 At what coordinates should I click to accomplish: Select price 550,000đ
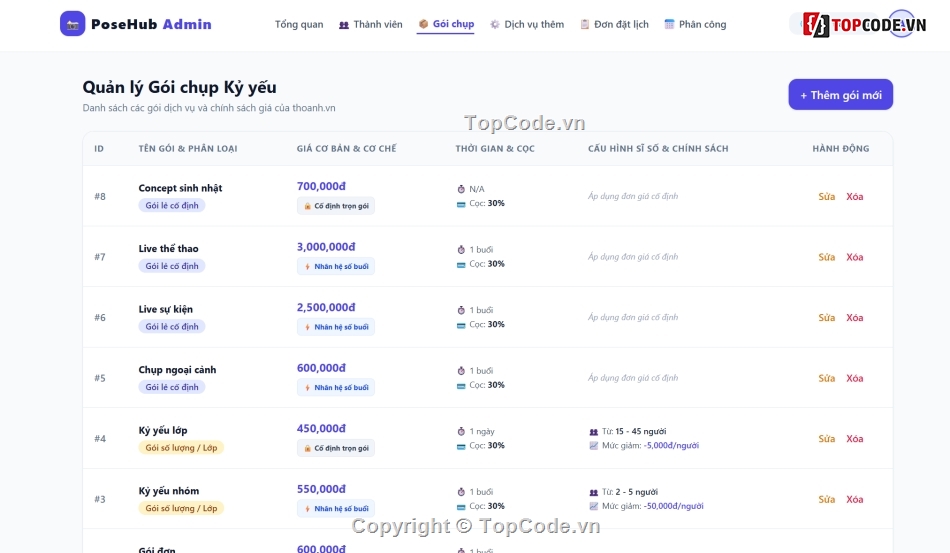[x=321, y=489]
